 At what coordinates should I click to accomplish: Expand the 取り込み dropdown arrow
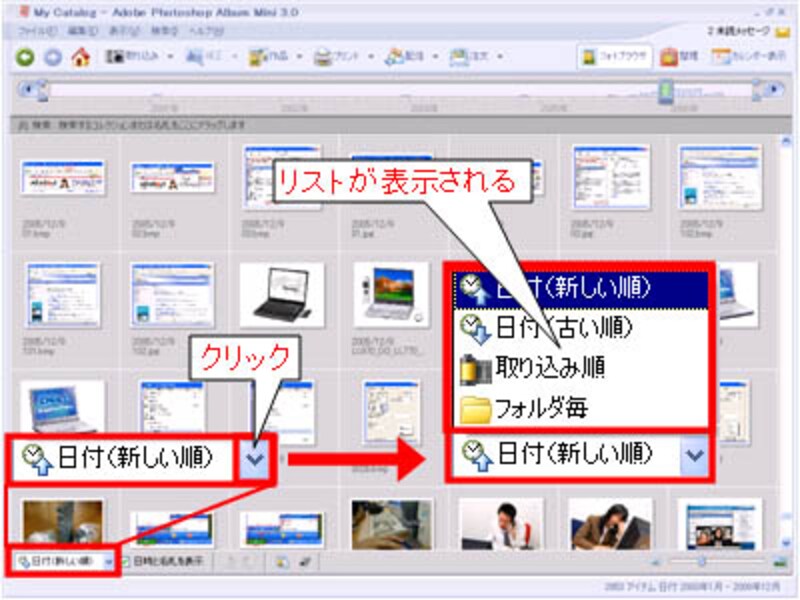click(x=170, y=56)
